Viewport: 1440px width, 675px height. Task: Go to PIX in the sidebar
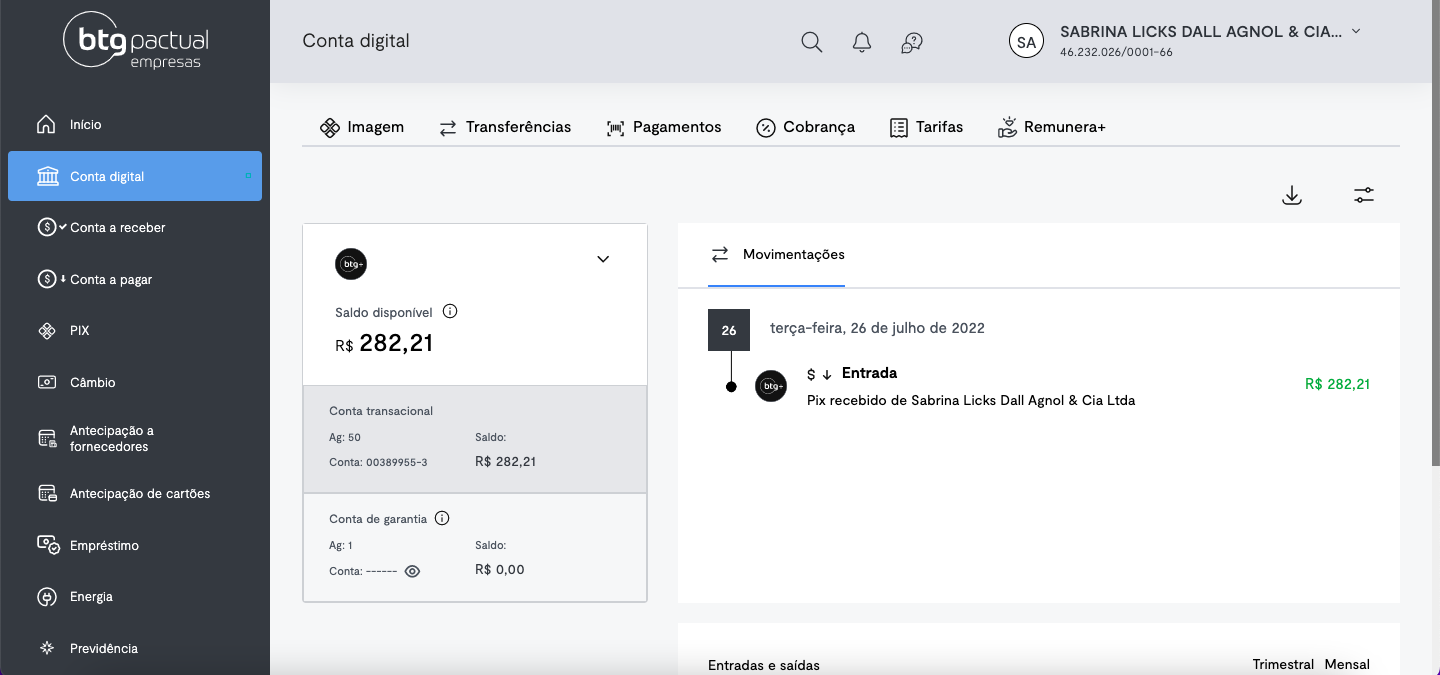79,331
